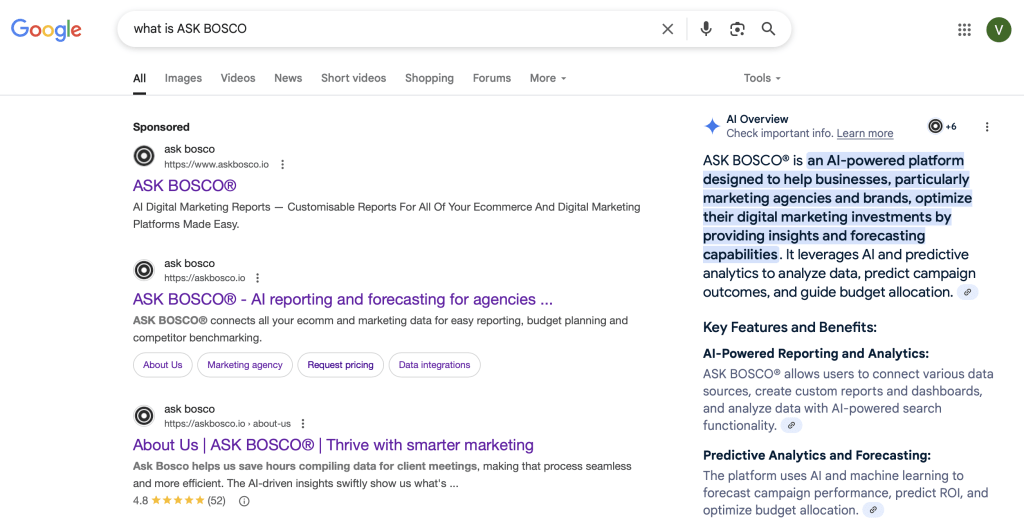
Task: Switch to the News tab
Action: tap(288, 78)
